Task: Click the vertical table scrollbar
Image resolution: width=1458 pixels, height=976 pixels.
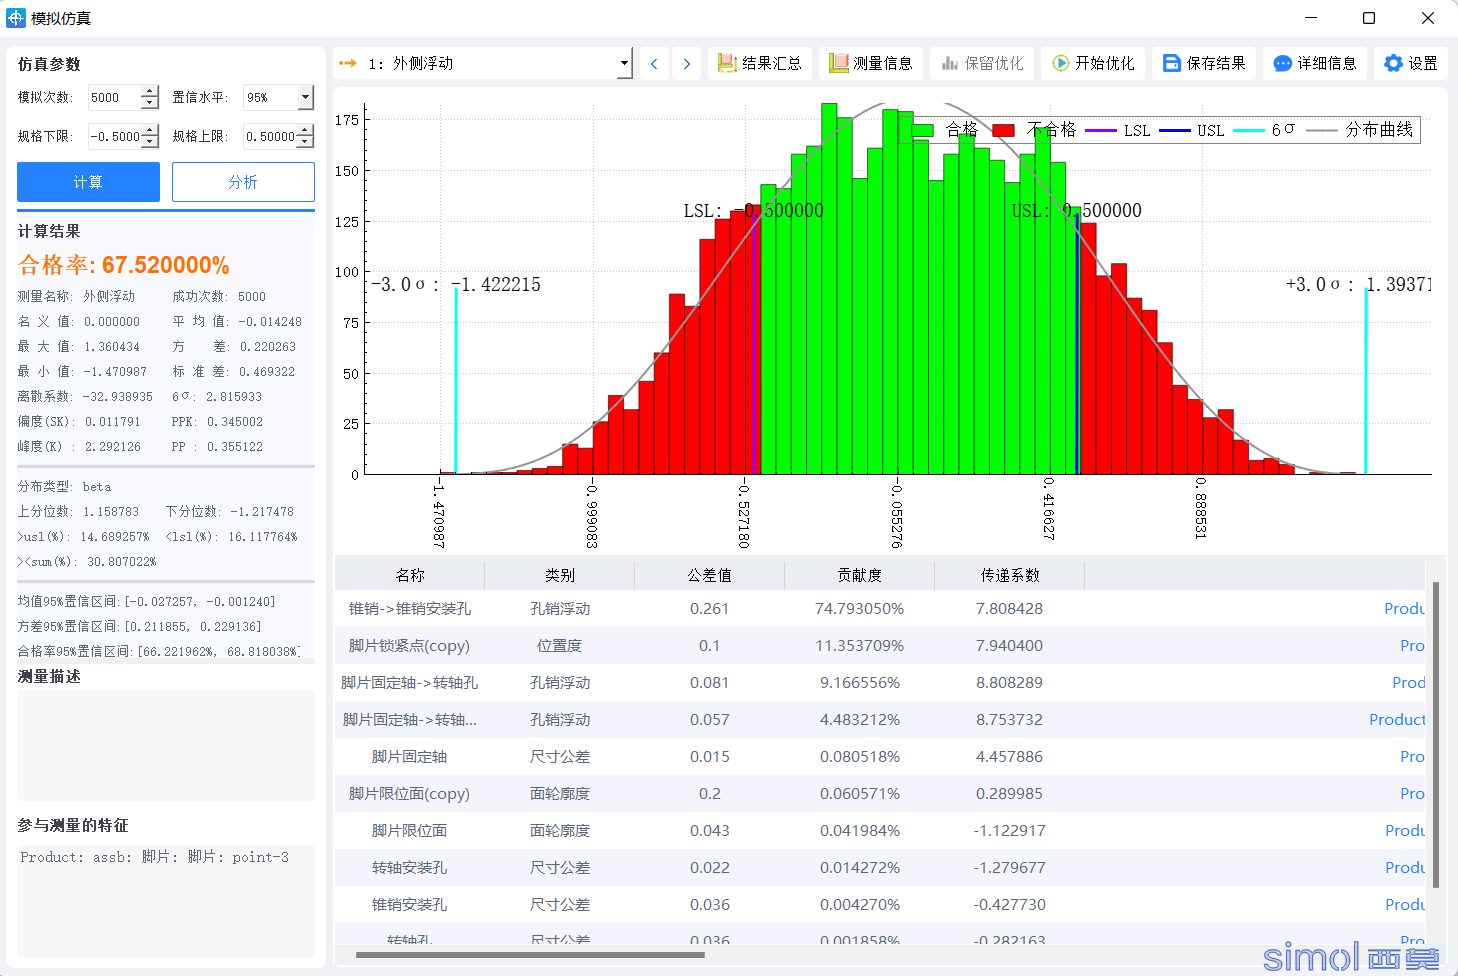Action: [1436, 735]
